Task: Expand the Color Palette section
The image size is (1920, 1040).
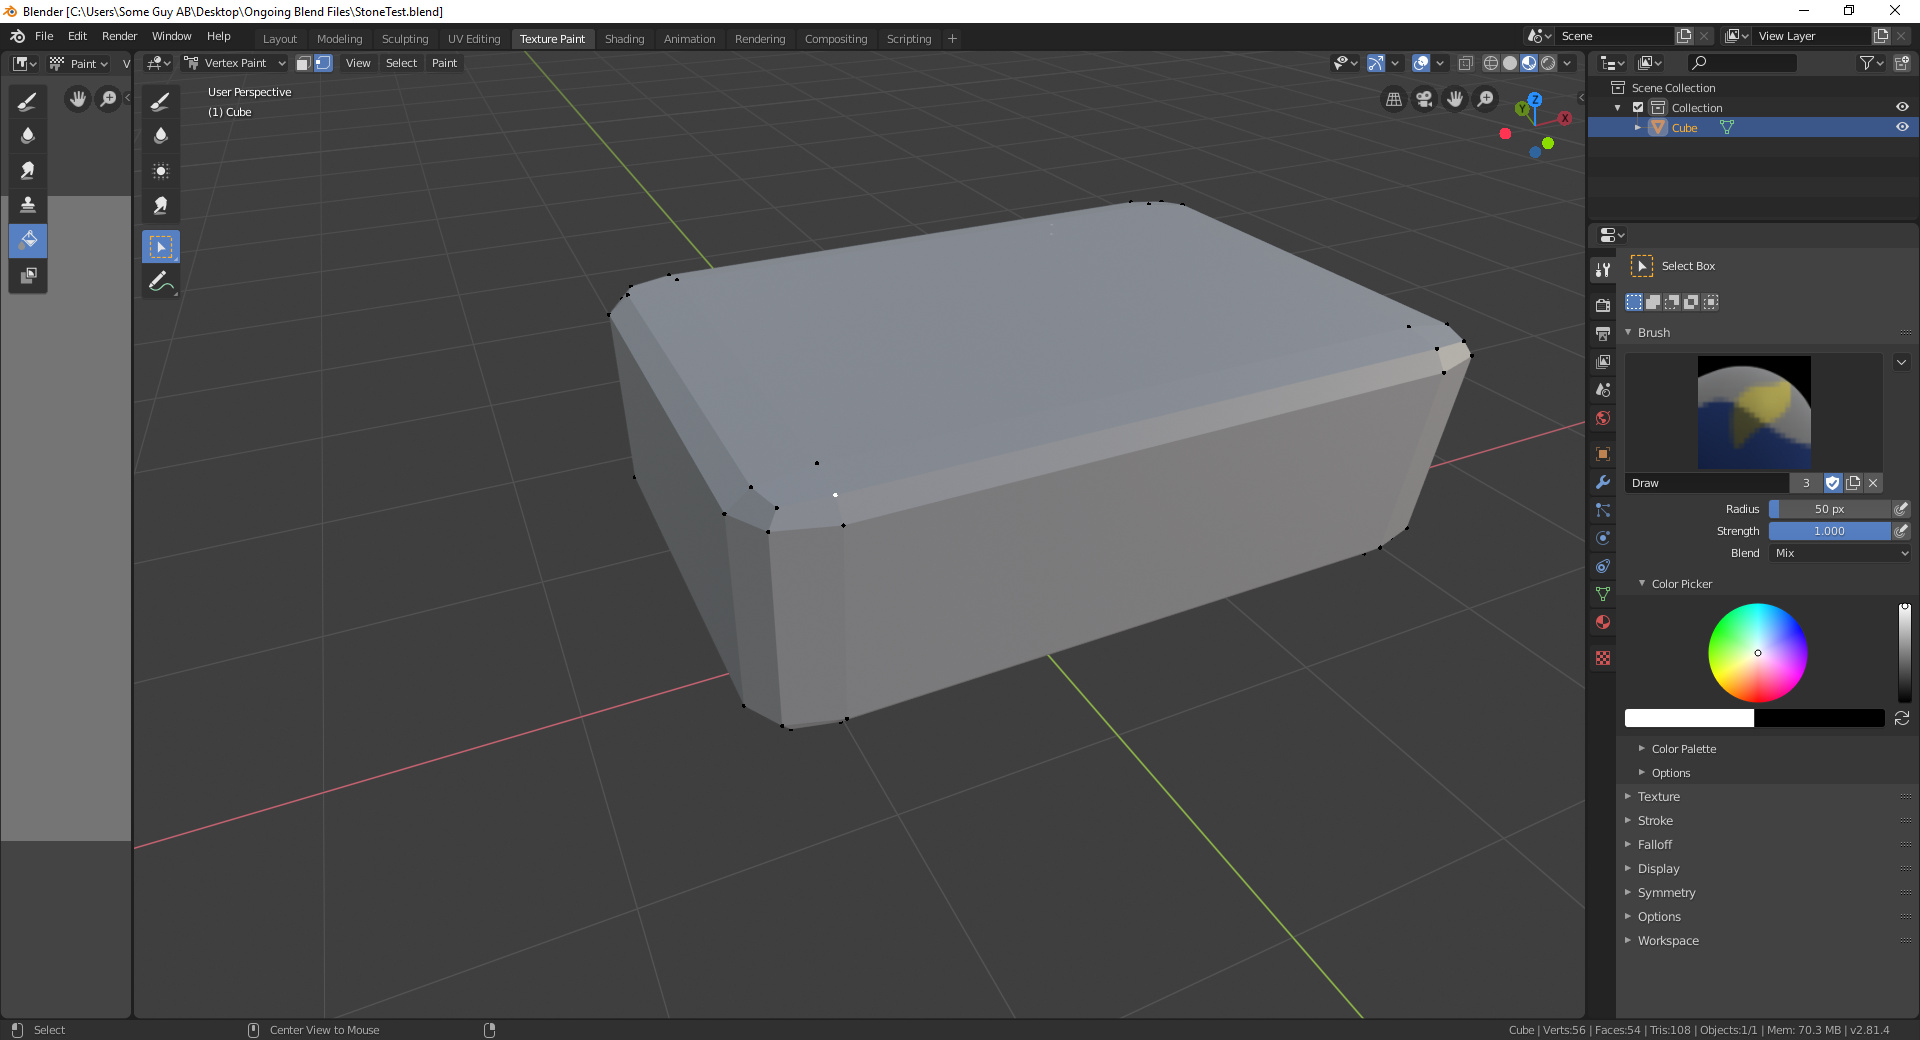Action: pos(1685,748)
